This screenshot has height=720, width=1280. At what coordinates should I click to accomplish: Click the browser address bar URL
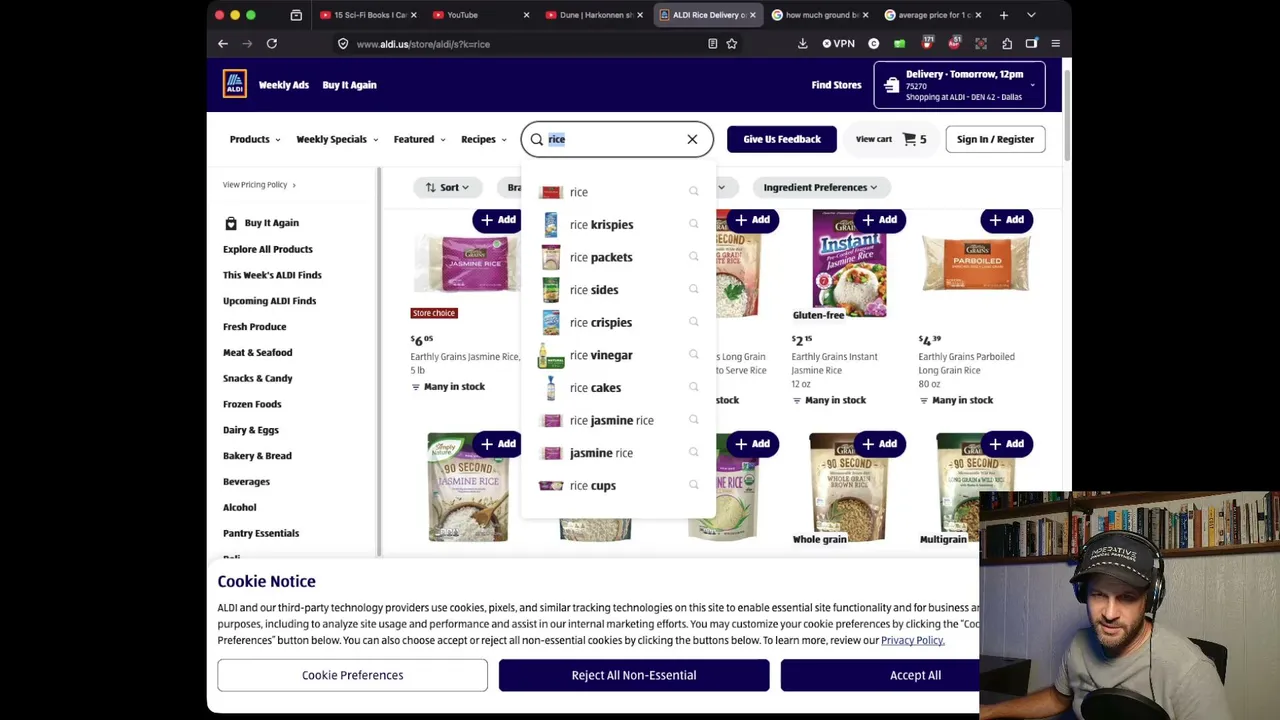tap(423, 44)
